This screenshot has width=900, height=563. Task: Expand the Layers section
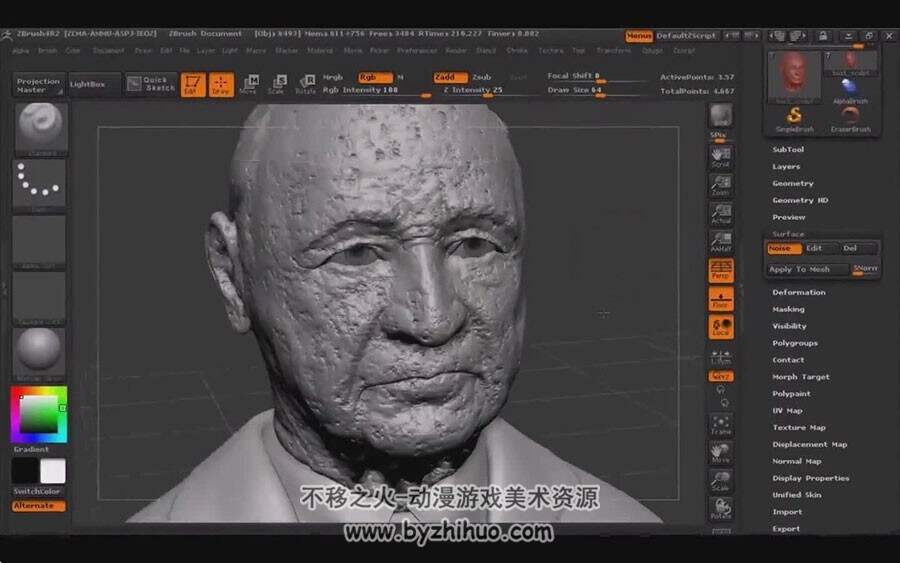pos(786,166)
